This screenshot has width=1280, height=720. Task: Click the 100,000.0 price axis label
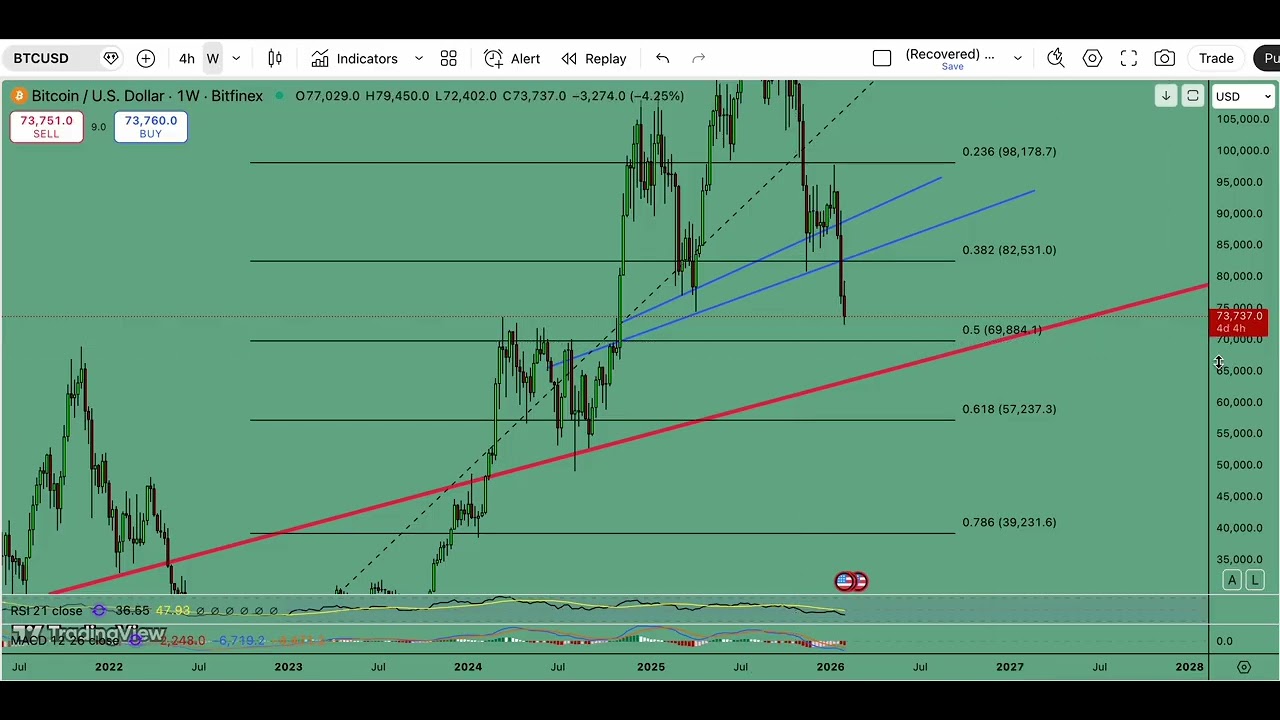[1243, 151]
